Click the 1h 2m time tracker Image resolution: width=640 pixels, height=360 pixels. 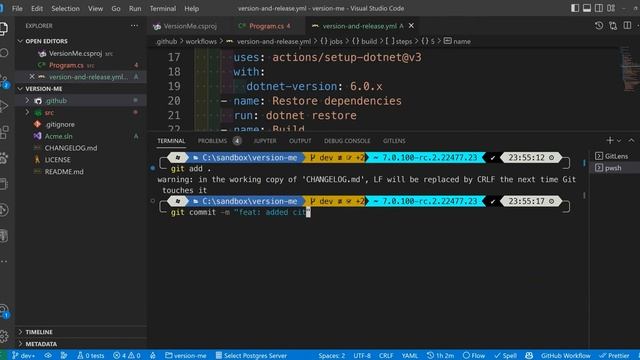pos(440,356)
